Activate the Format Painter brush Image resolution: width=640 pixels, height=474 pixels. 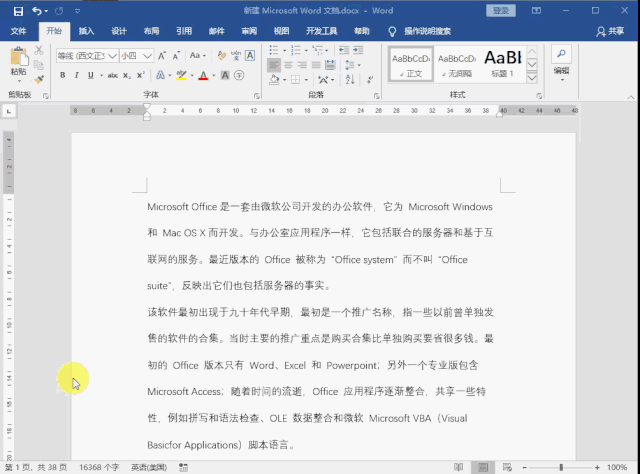tap(39, 79)
